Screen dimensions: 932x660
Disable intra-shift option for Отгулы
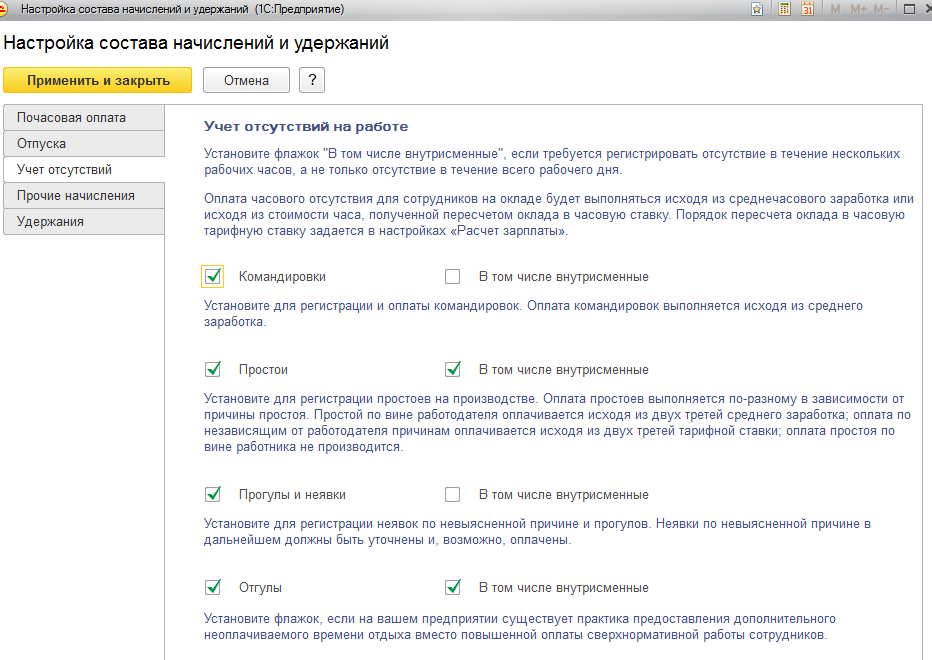452,587
